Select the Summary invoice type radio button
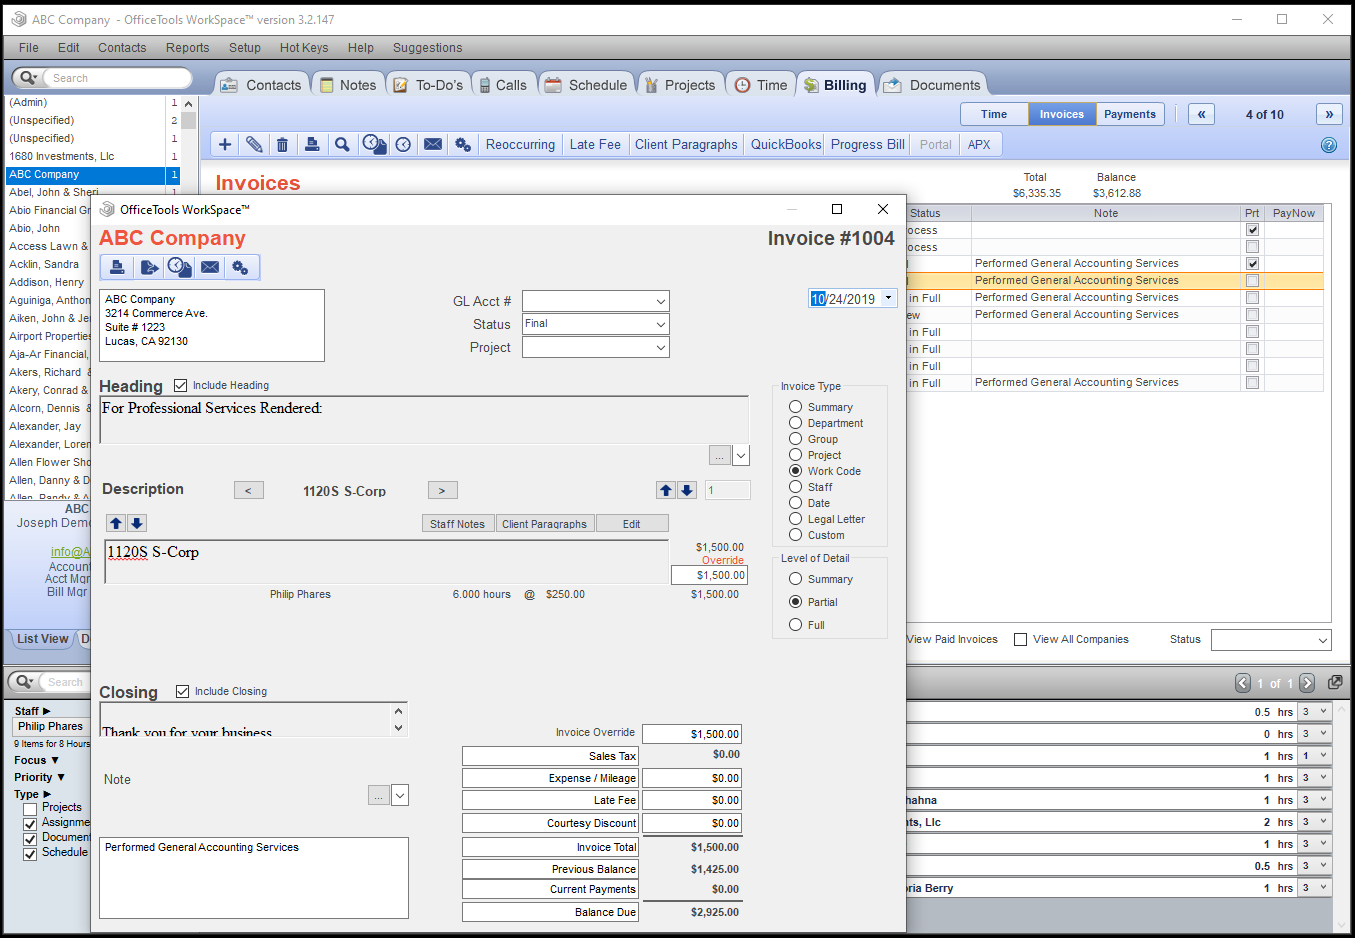The width and height of the screenshot is (1355, 938). point(796,407)
